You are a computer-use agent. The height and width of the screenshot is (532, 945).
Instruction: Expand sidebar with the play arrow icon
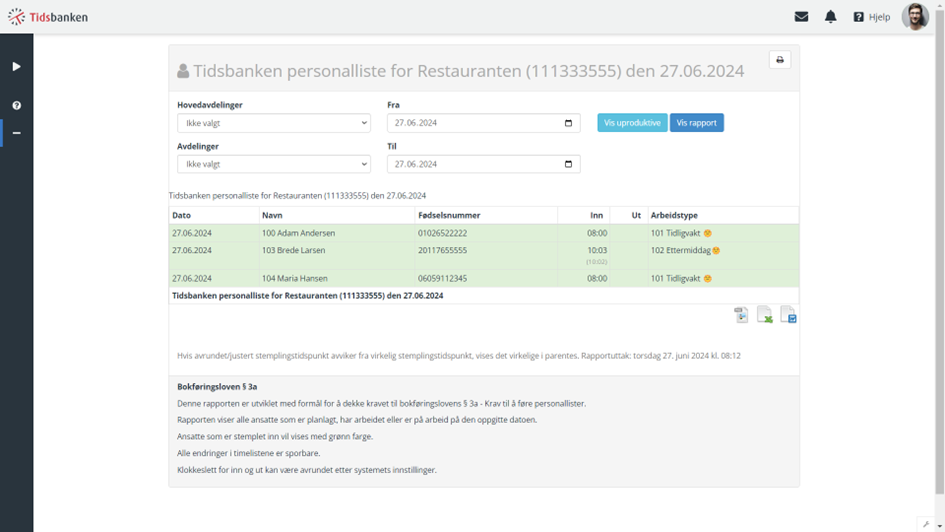click(16, 66)
